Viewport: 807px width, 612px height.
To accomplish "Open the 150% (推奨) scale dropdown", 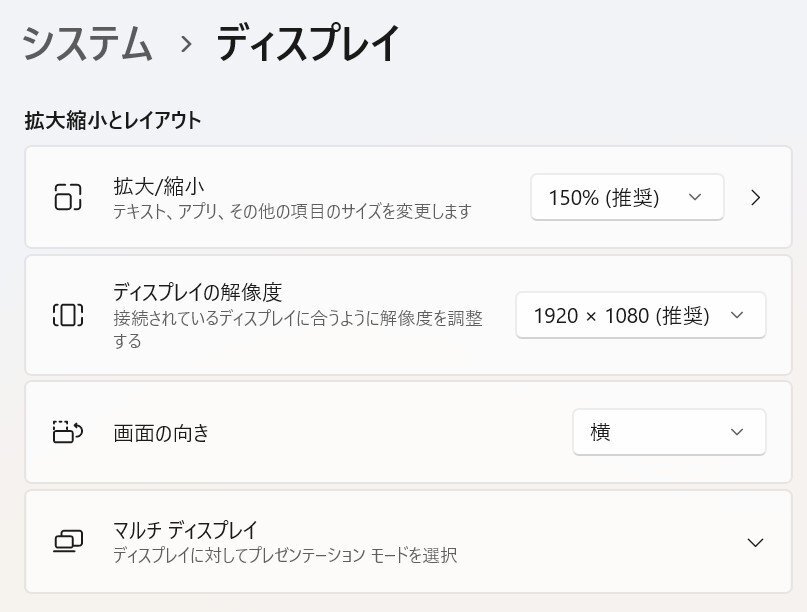I will tap(626, 197).
